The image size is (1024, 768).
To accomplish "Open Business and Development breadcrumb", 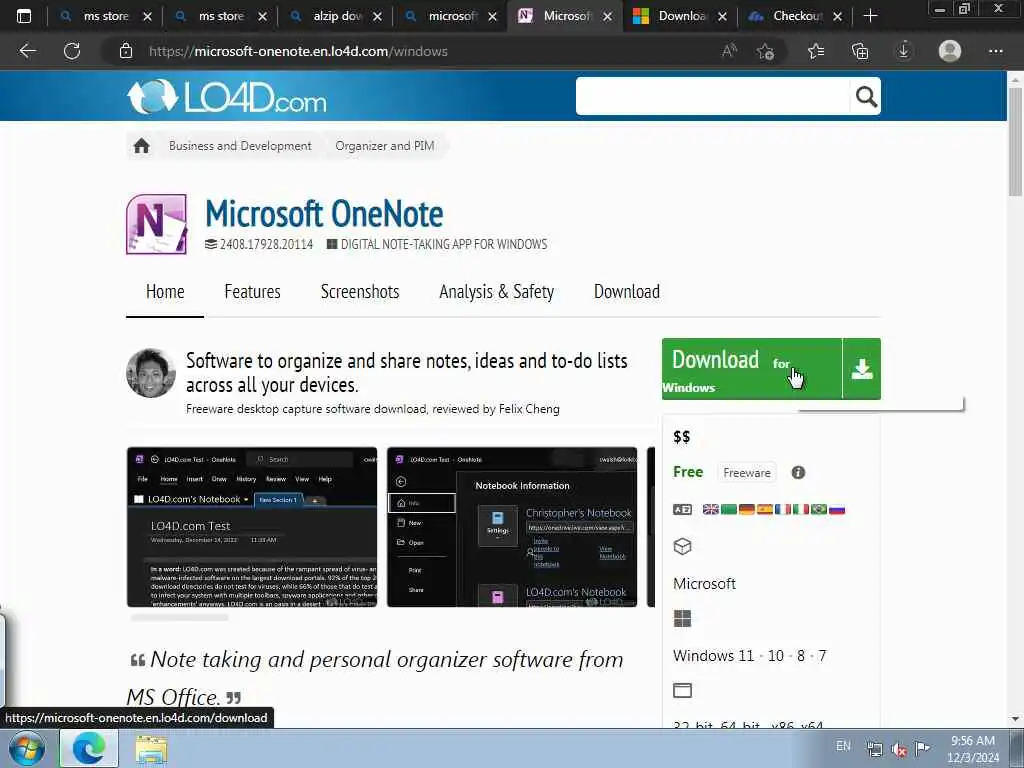I will (240, 146).
